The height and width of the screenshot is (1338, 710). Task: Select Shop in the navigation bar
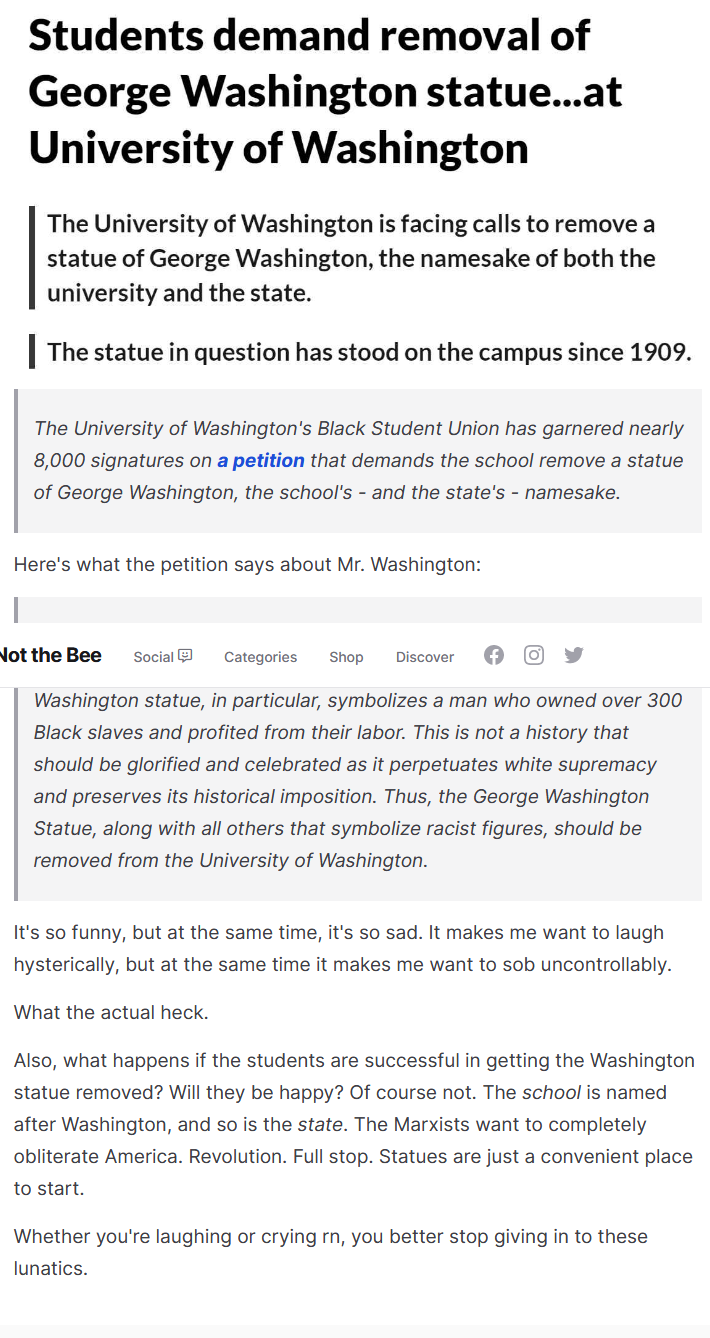coord(346,657)
